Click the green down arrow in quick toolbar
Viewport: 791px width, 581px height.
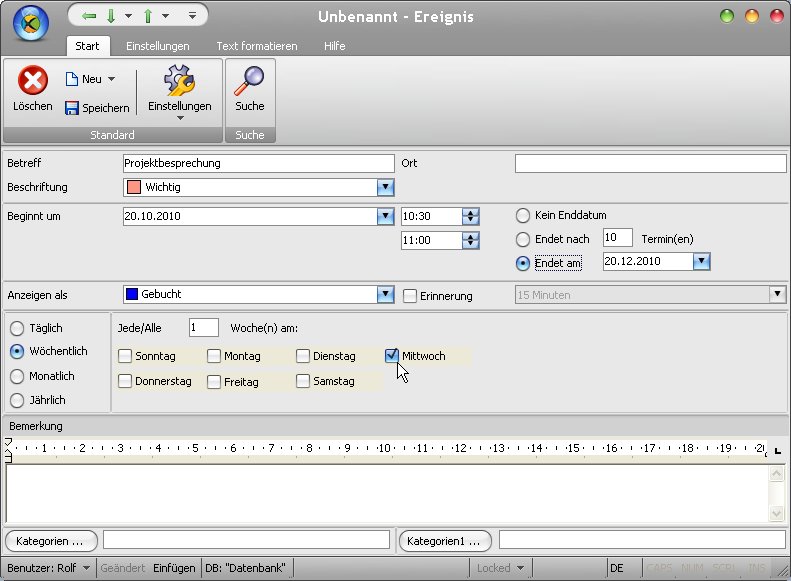(111, 16)
